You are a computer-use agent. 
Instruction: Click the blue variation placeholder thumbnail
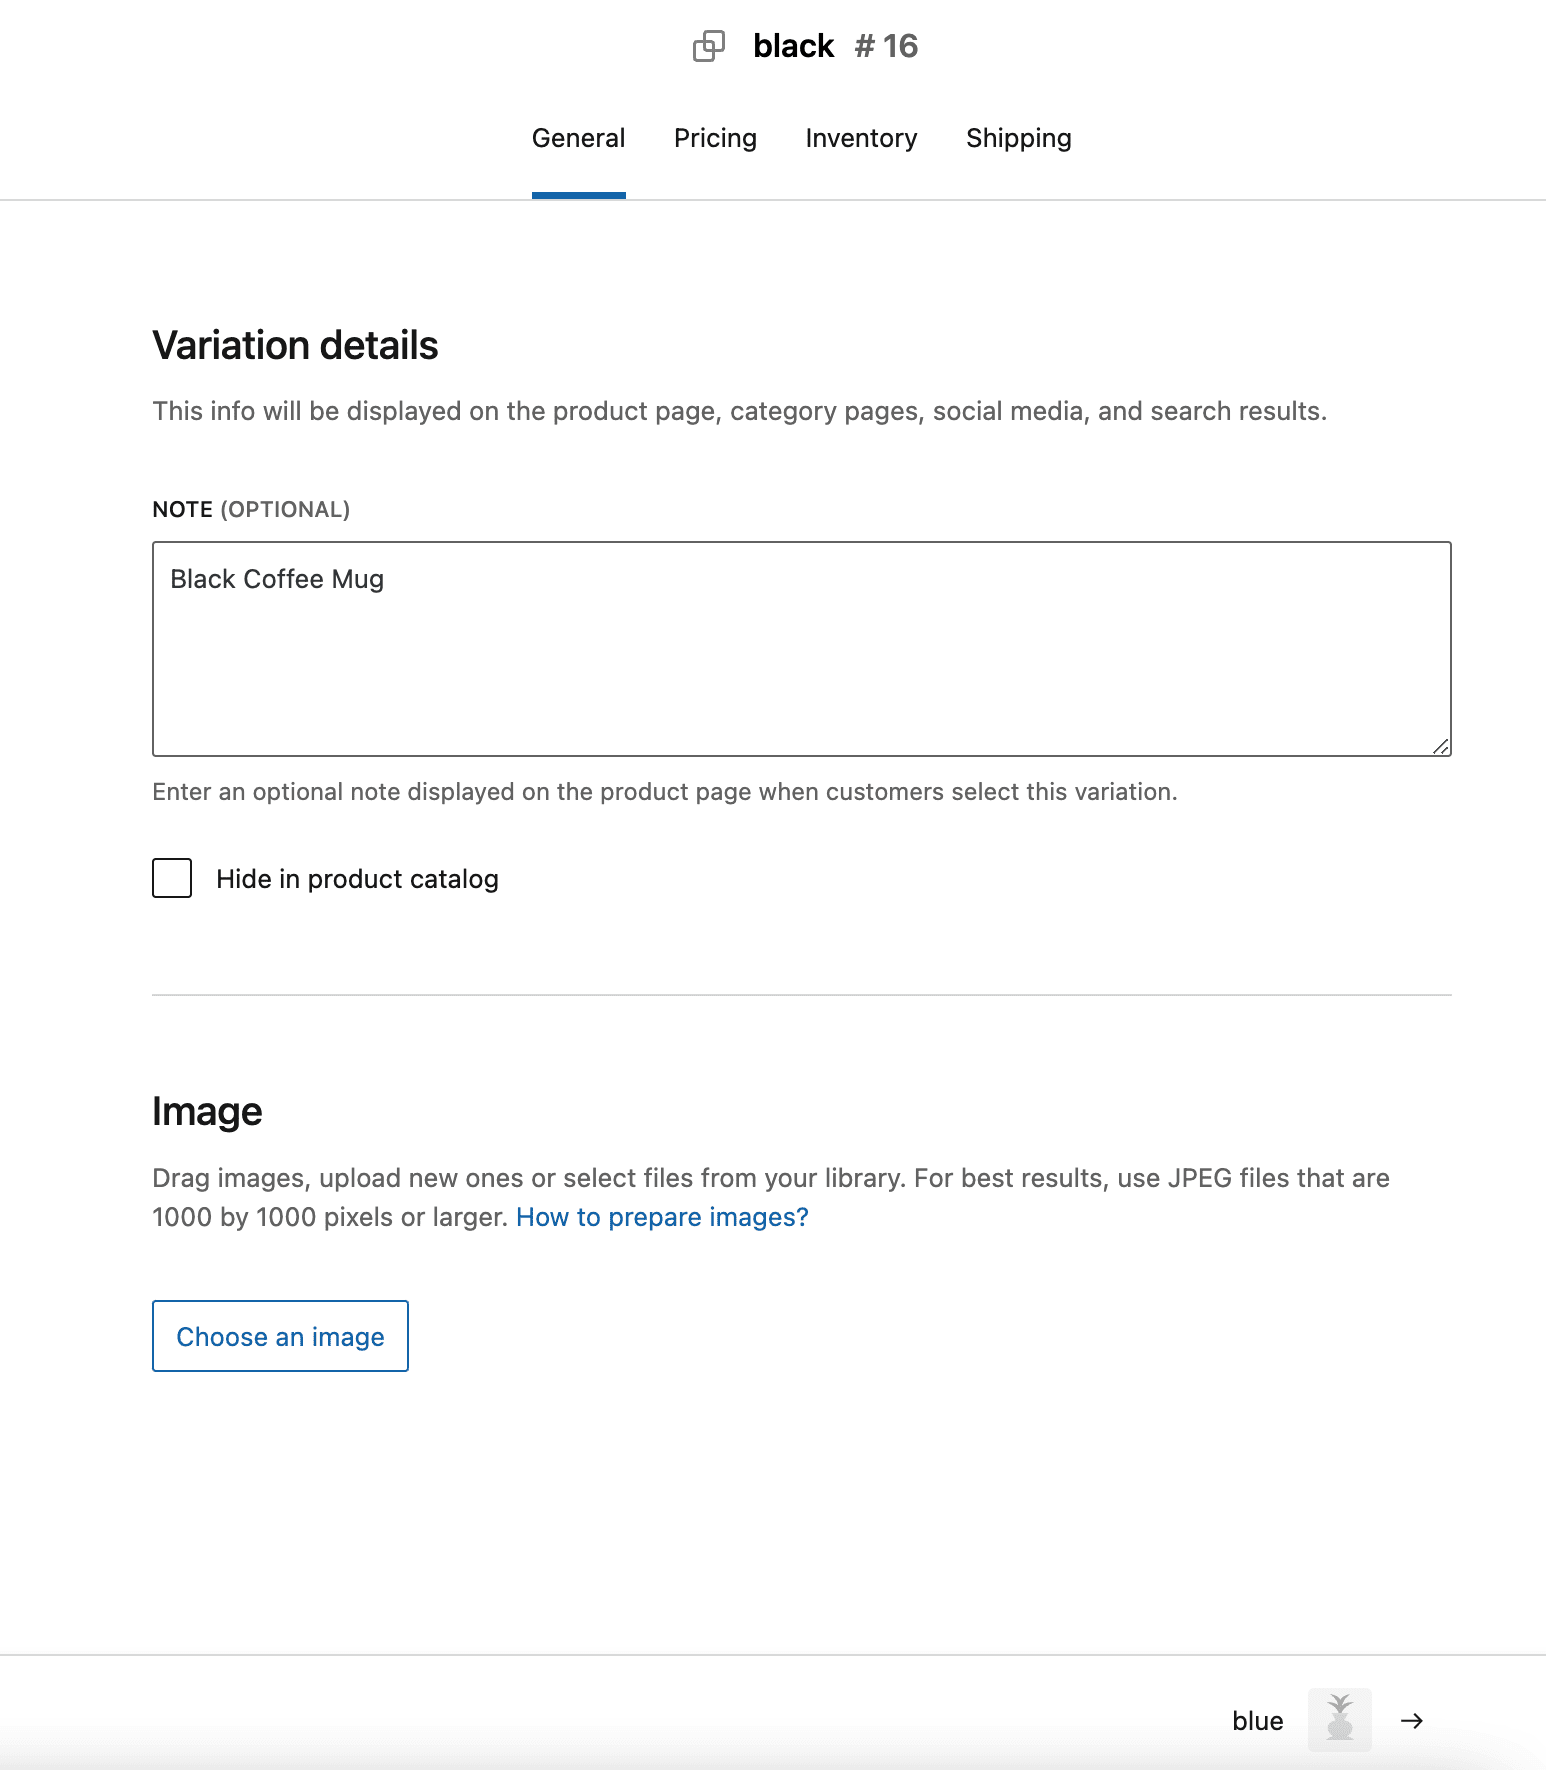click(x=1339, y=1719)
